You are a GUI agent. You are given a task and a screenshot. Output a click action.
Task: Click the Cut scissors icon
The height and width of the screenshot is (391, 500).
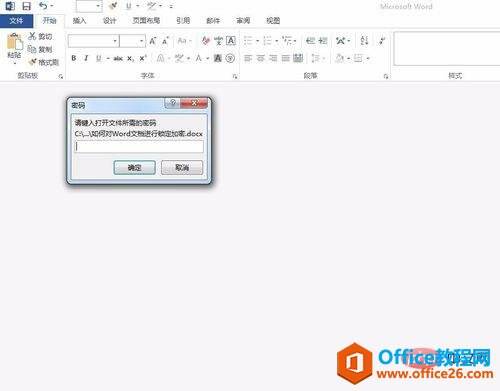click(32, 36)
